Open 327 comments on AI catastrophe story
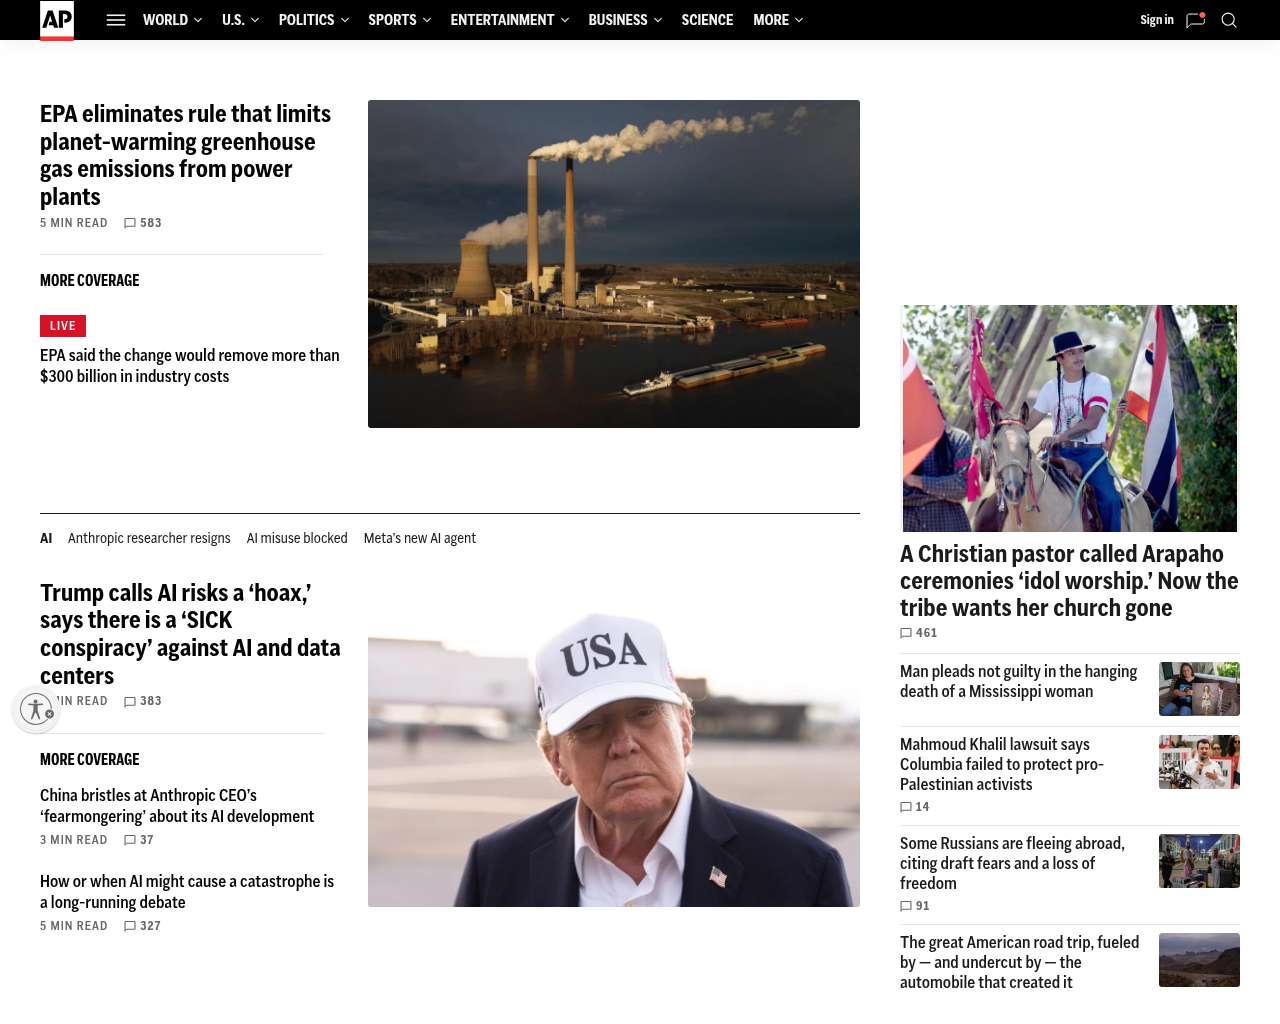 click(143, 926)
